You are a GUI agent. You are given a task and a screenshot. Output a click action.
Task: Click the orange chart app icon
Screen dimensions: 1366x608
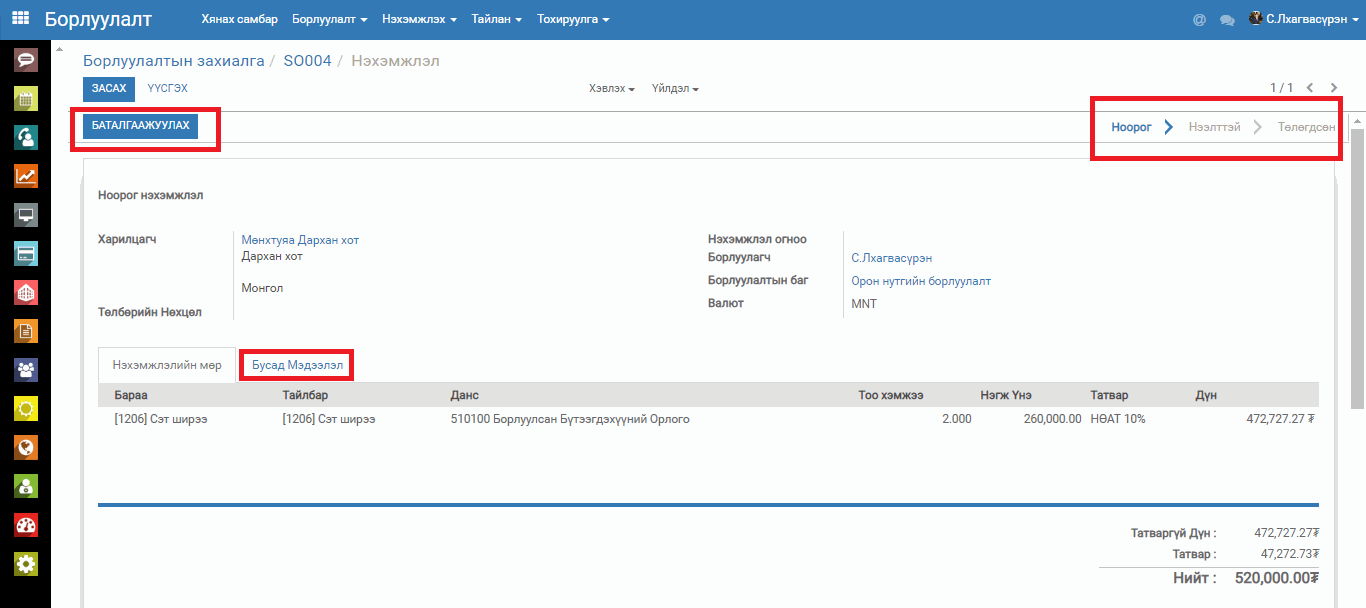26,176
